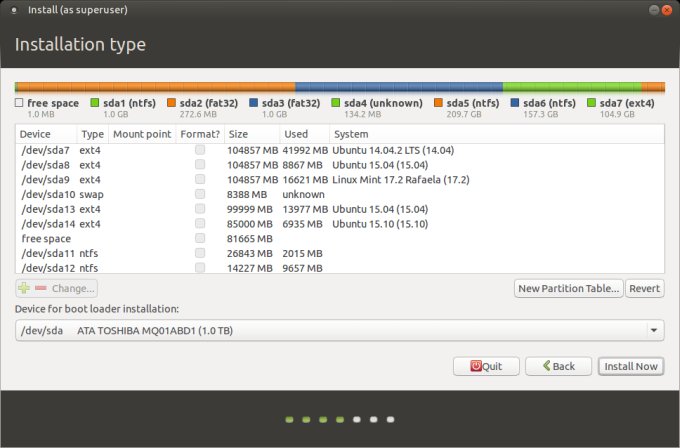Click the Mount point column header
The height and width of the screenshot is (448, 680).
tap(142, 134)
